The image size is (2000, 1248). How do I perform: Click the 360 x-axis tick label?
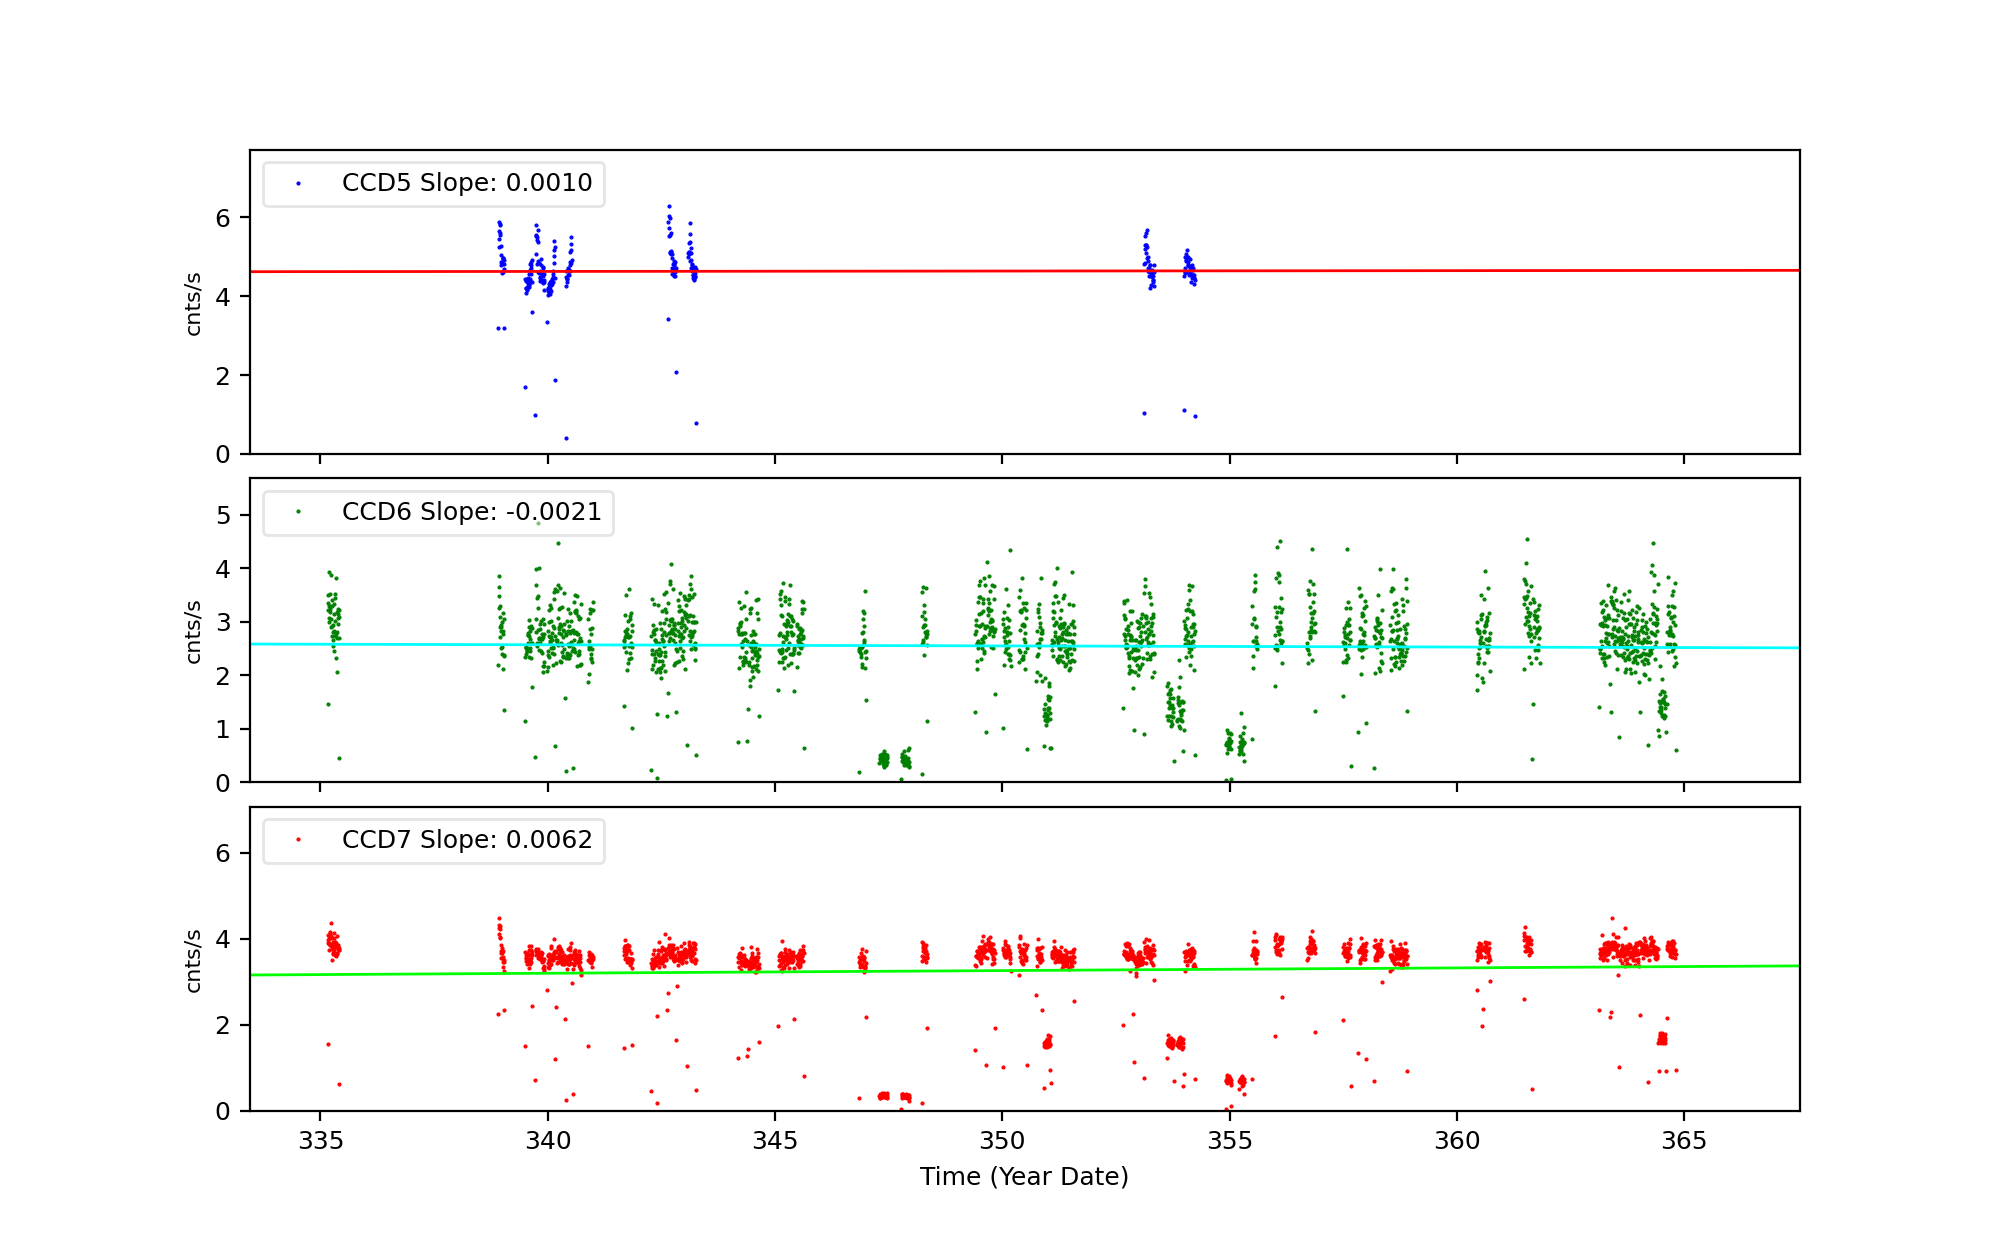tap(1457, 1142)
